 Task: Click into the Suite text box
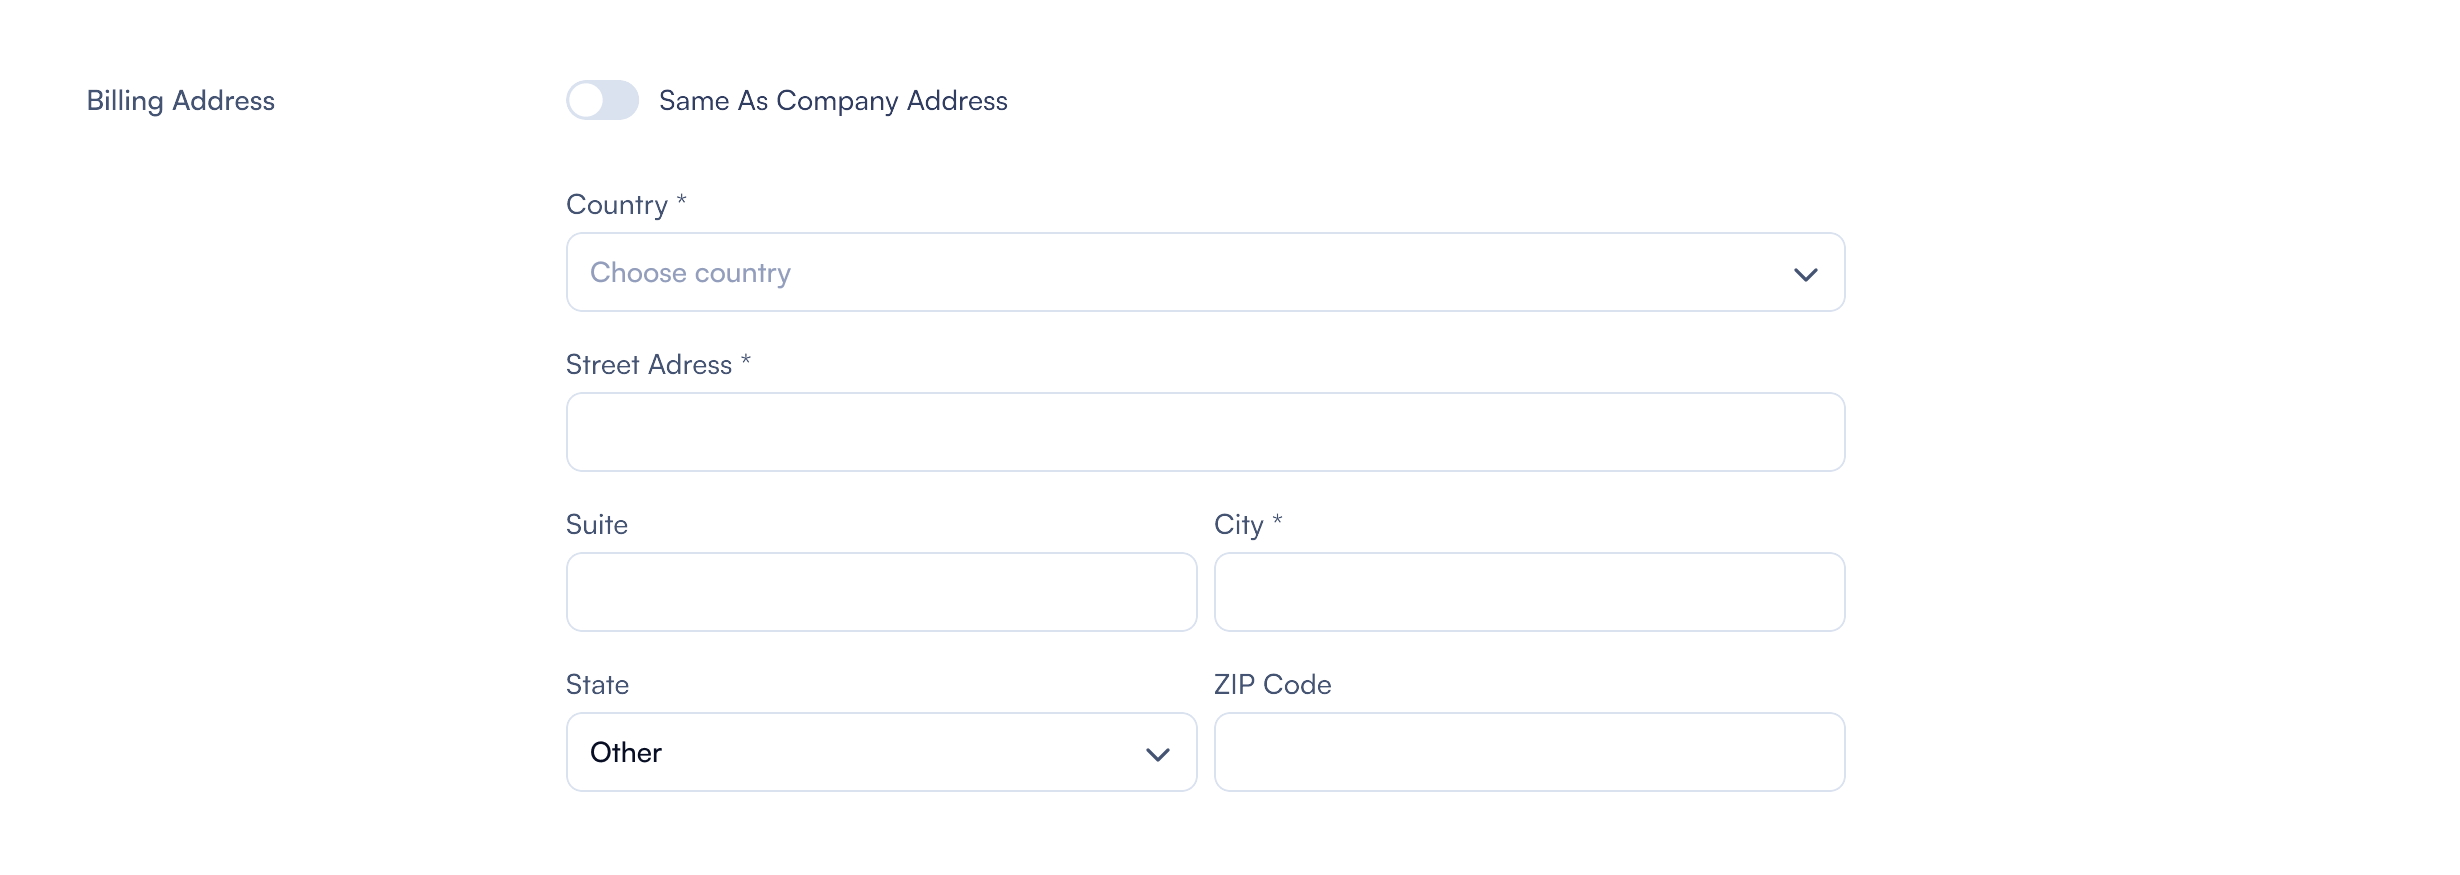[x=881, y=592]
